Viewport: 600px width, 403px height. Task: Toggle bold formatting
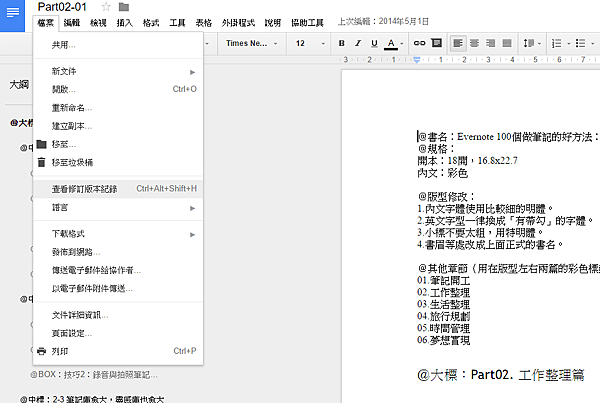coord(342,43)
